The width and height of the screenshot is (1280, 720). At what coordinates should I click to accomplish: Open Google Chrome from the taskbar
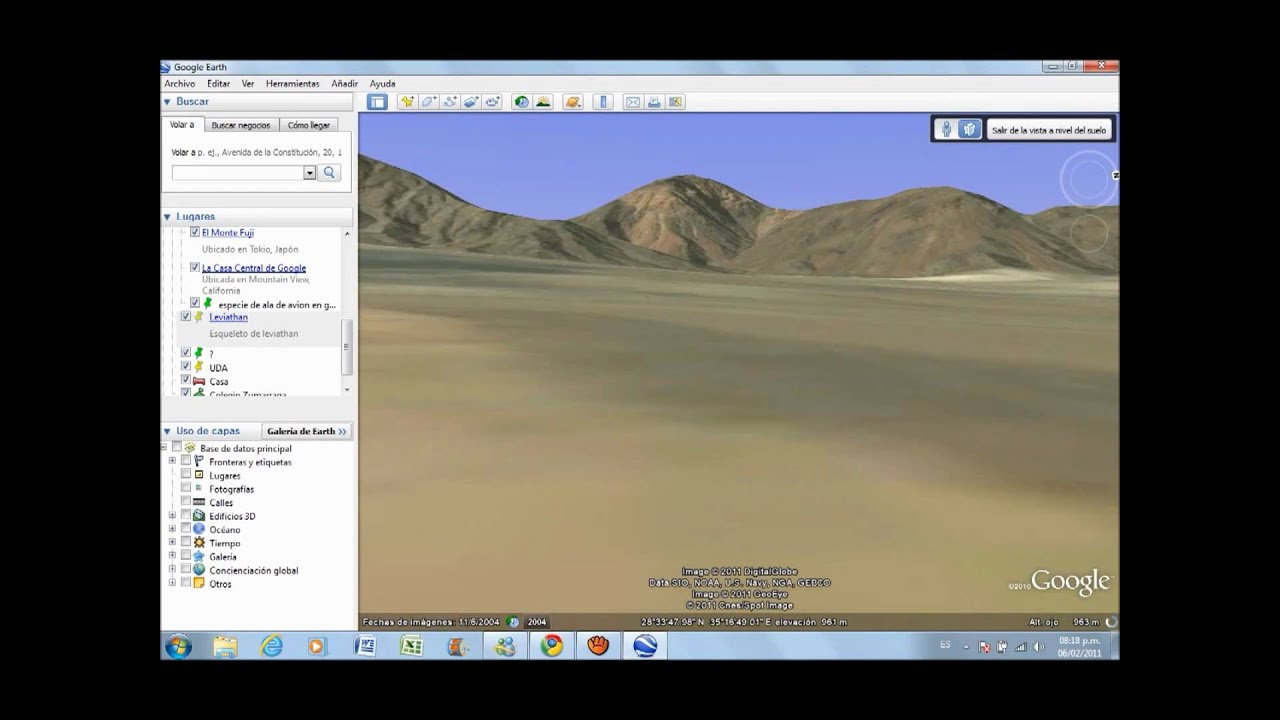(x=551, y=646)
